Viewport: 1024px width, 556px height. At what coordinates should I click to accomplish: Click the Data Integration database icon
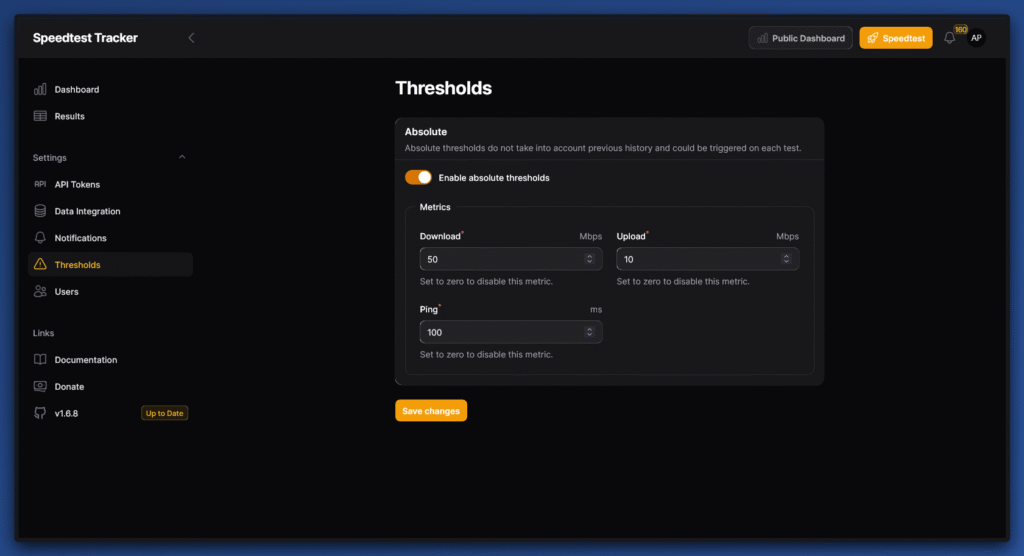click(x=40, y=211)
